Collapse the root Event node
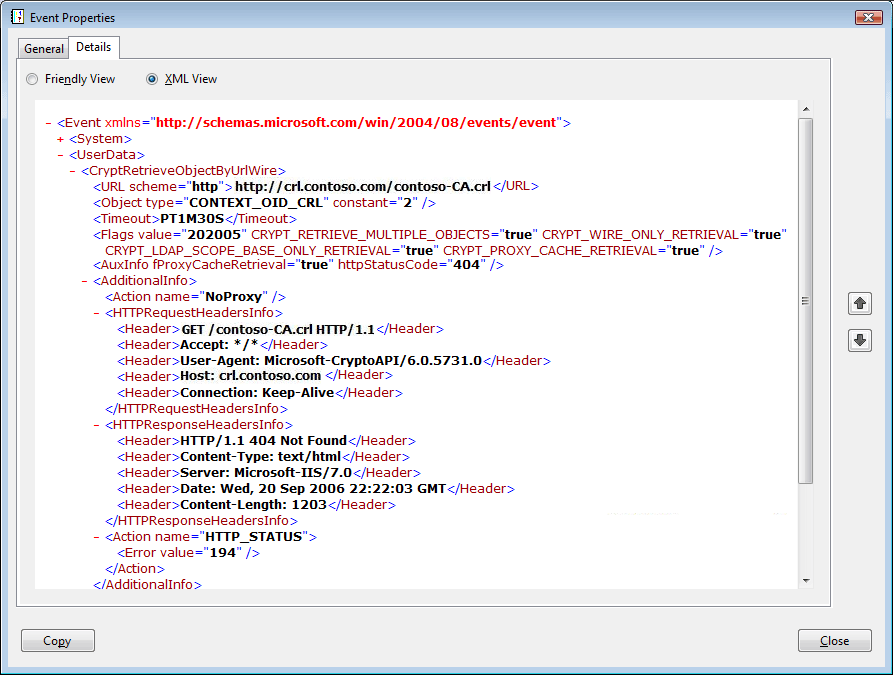The width and height of the screenshot is (894, 675). click(49, 123)
